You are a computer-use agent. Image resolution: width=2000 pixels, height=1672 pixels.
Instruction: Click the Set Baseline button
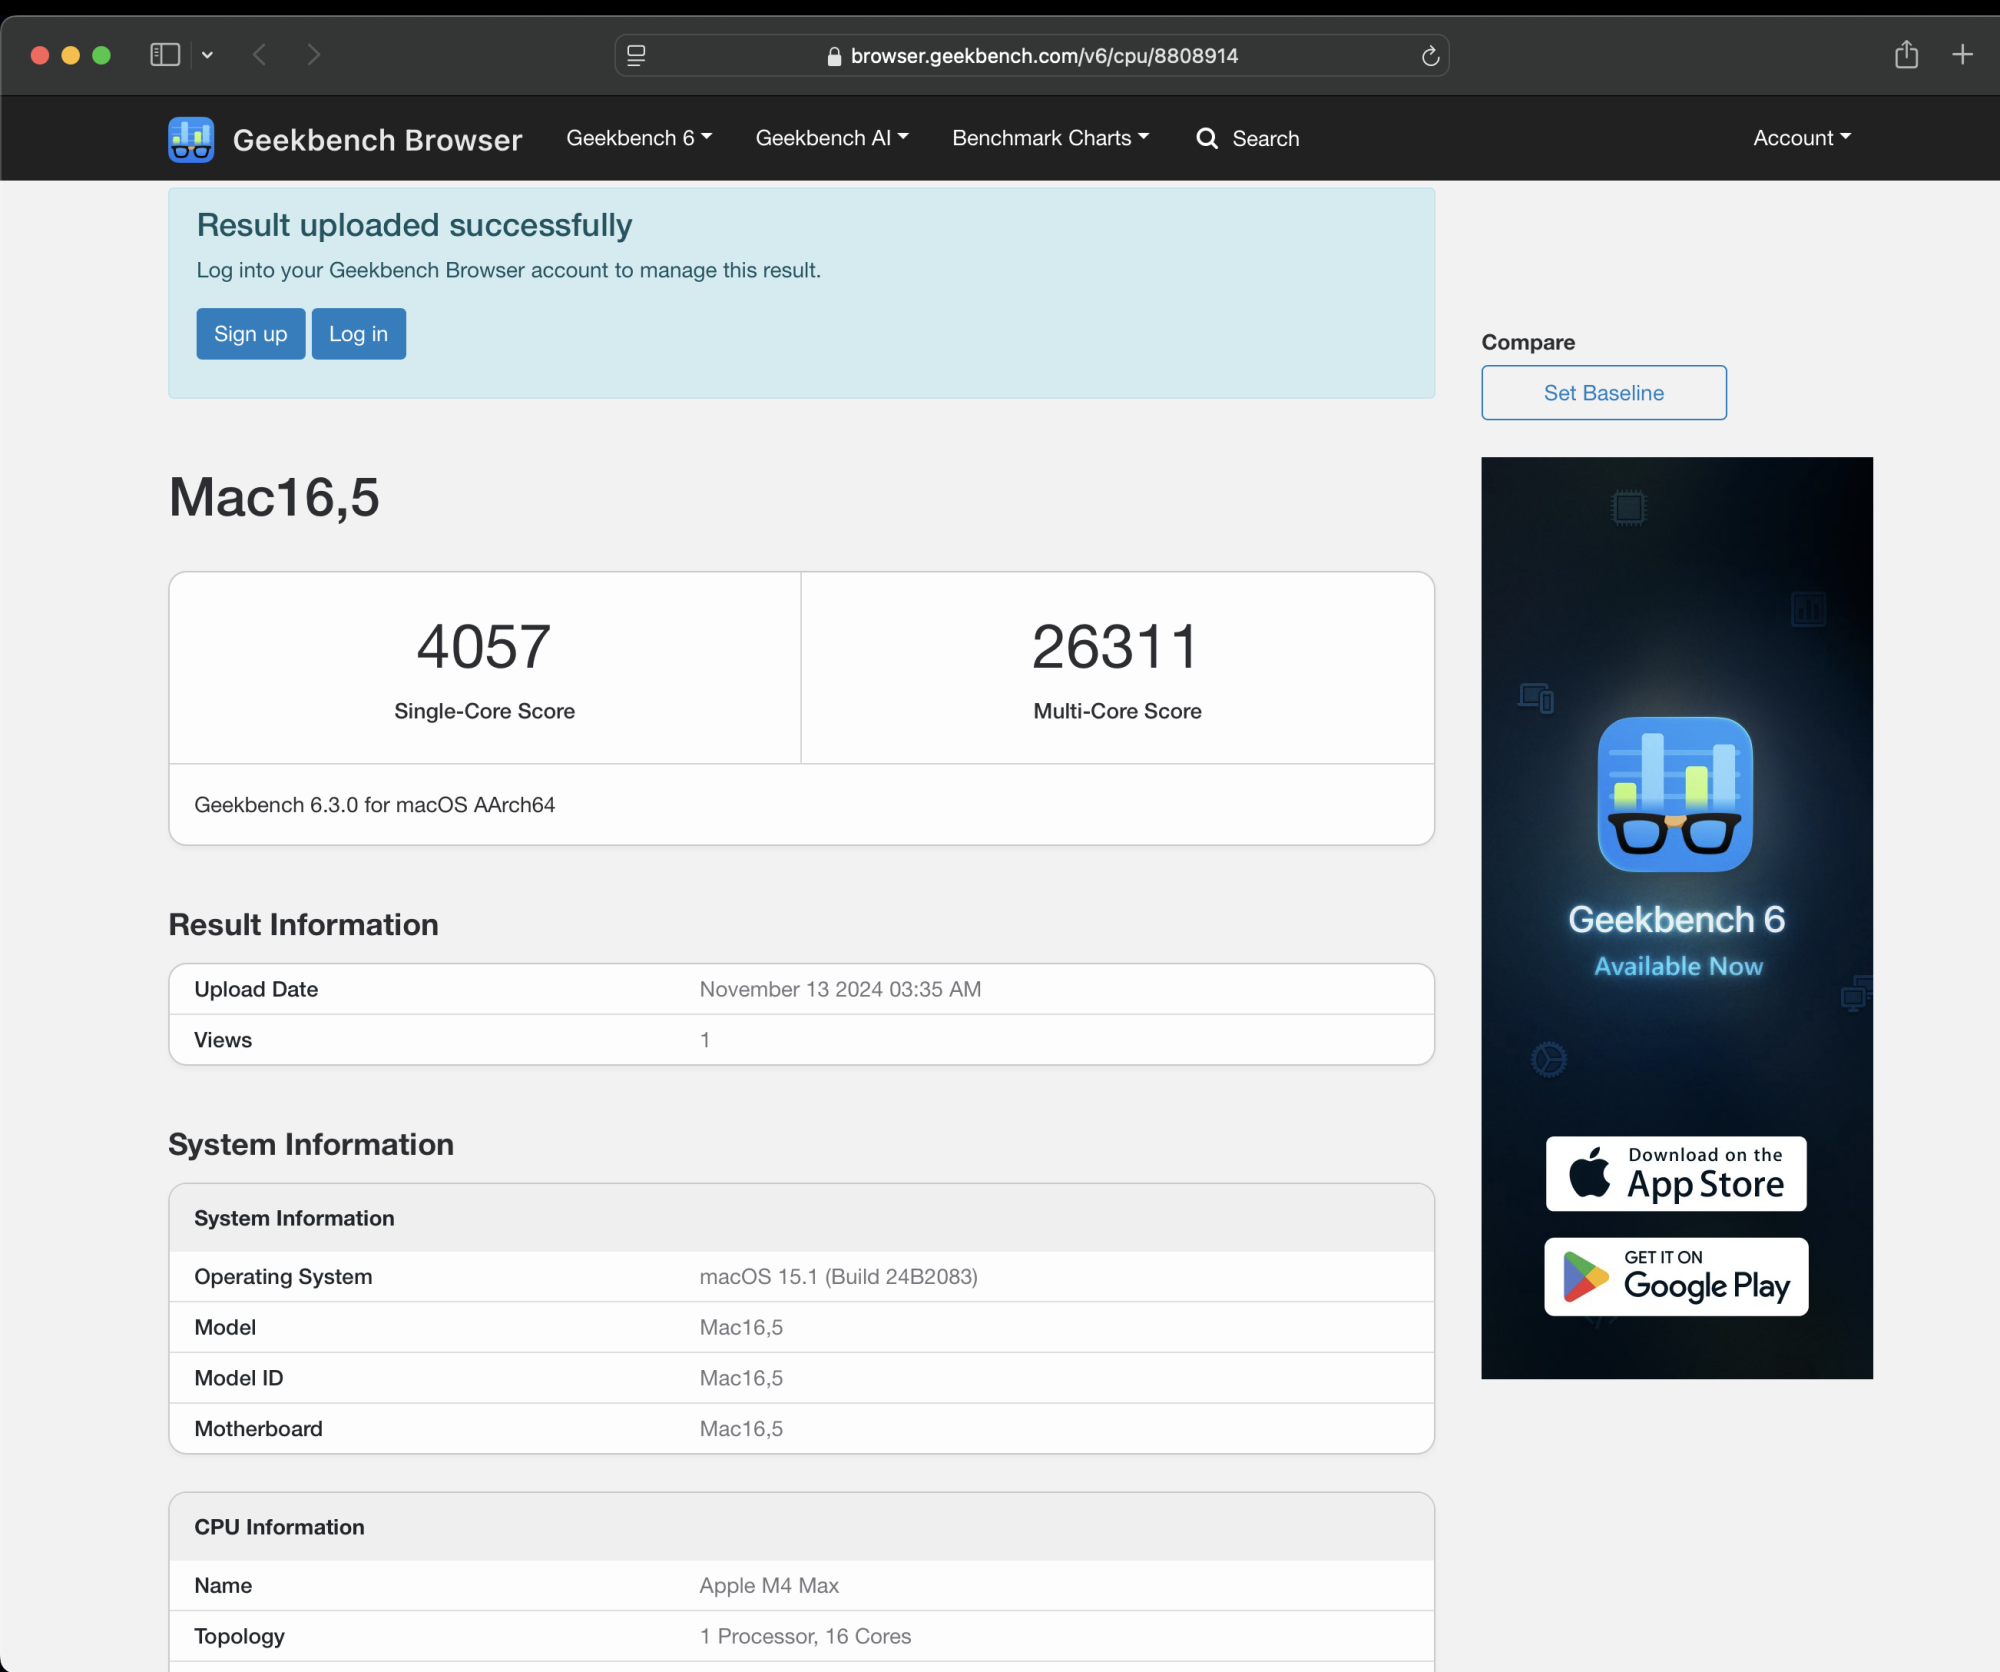coord(1603,393)
